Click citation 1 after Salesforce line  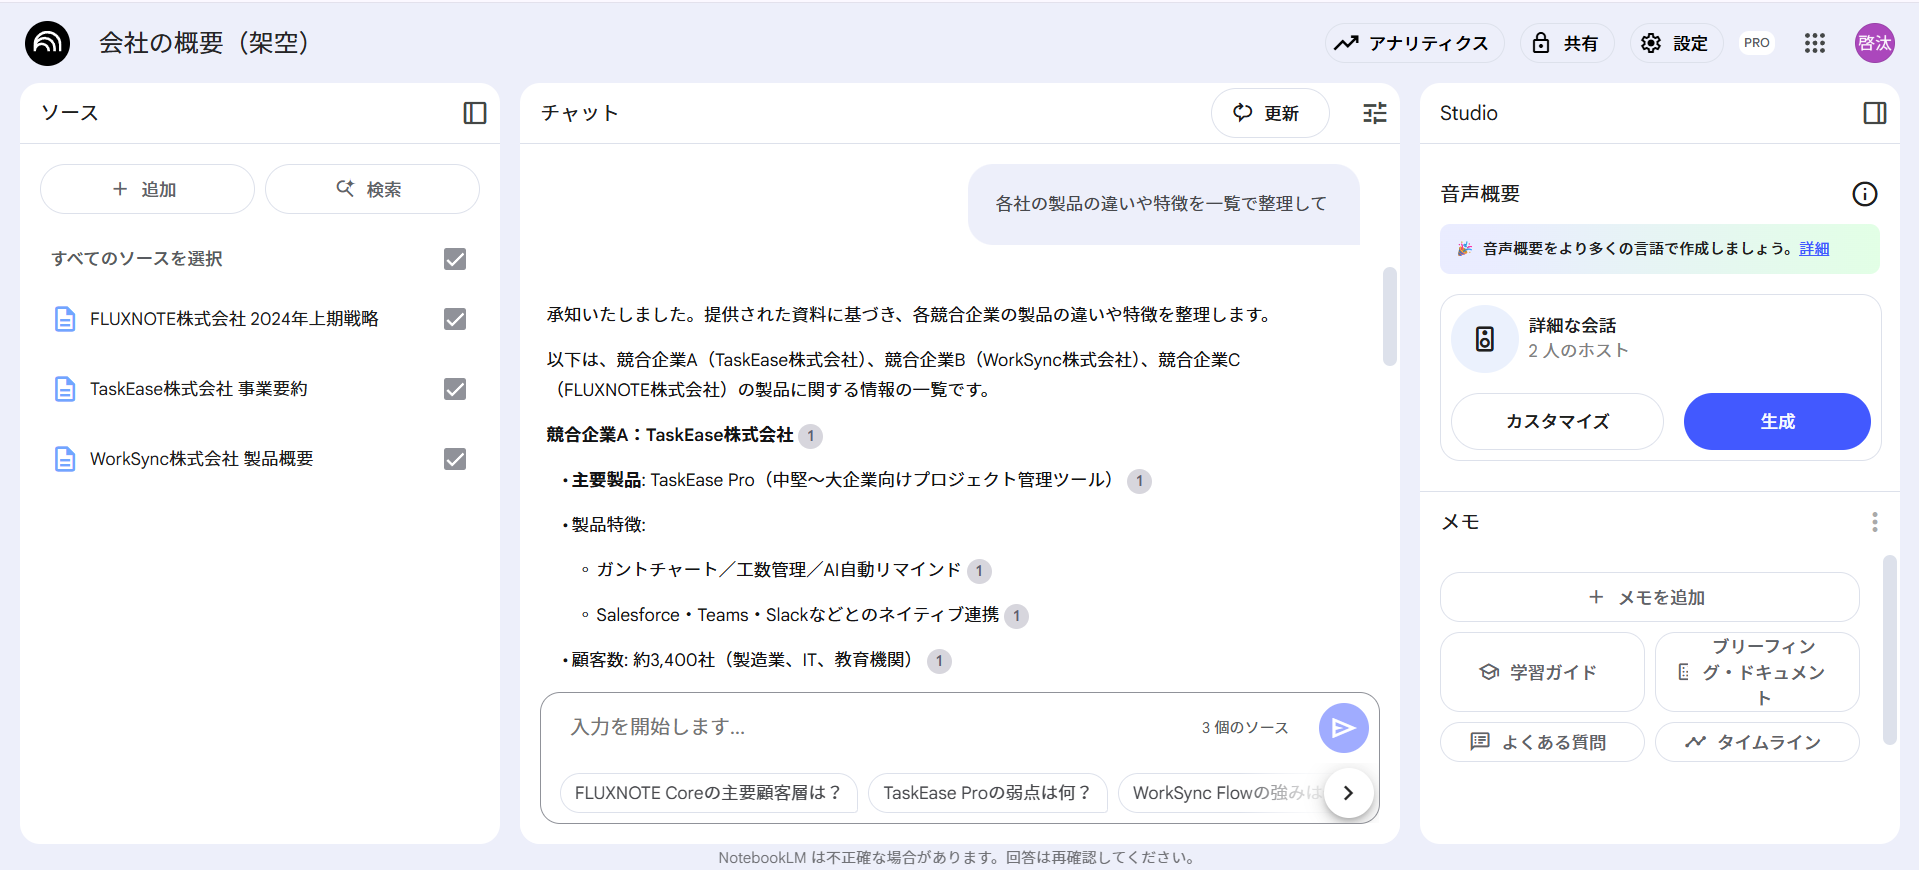point(1016,616)
